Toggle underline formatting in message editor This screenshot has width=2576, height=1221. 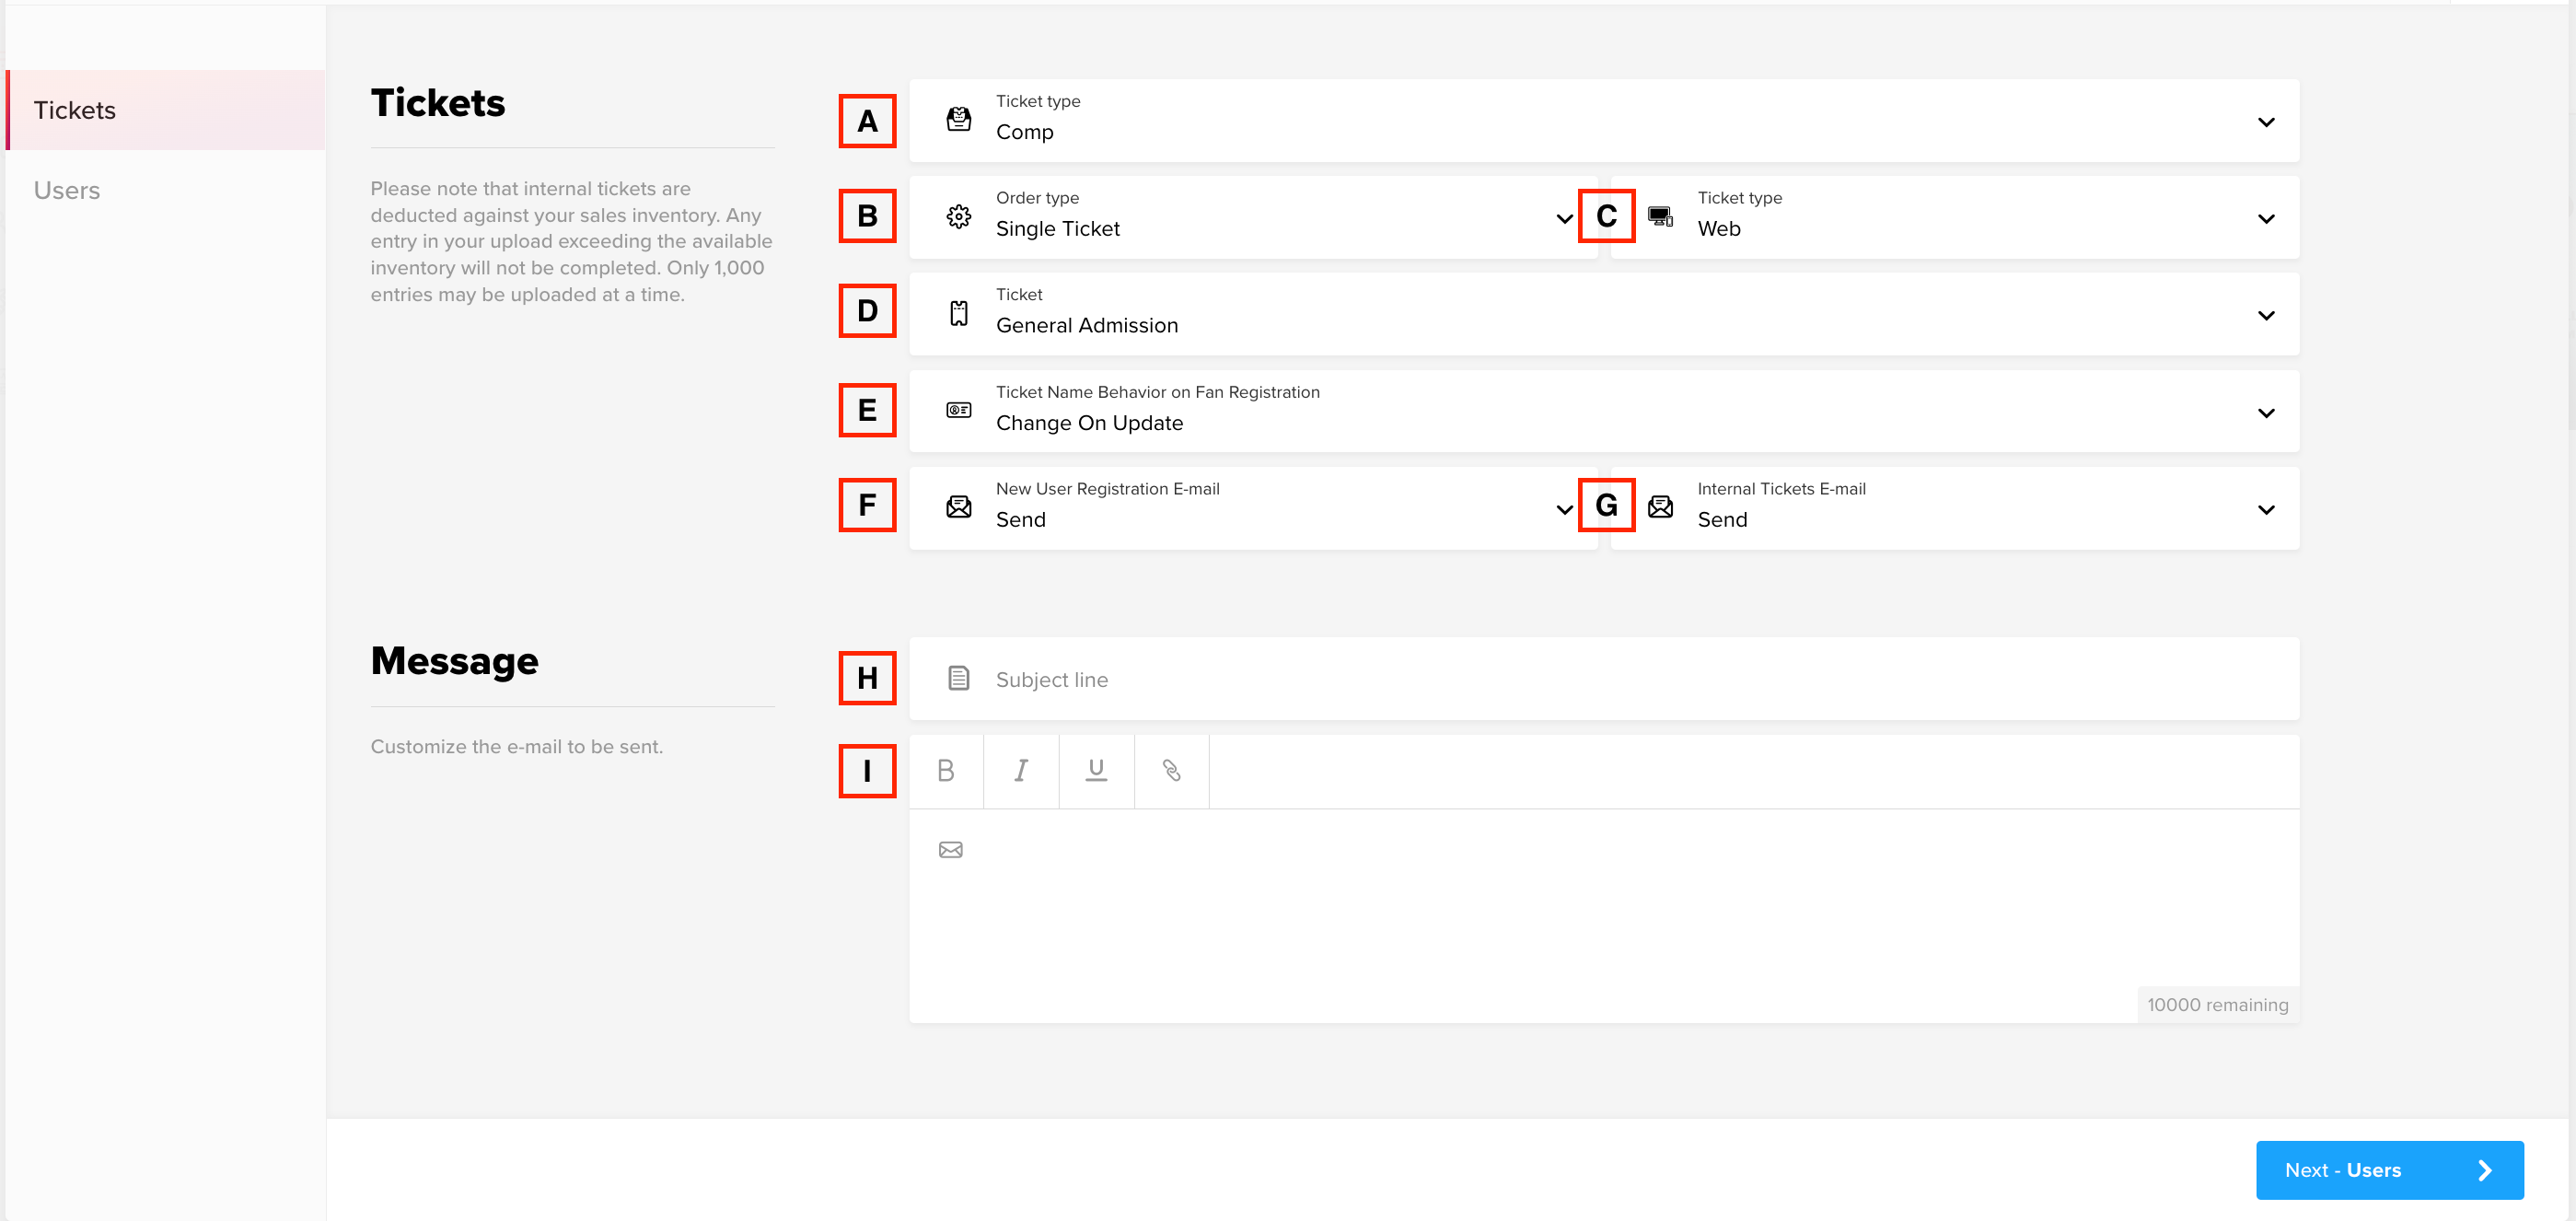point(1096,771)
